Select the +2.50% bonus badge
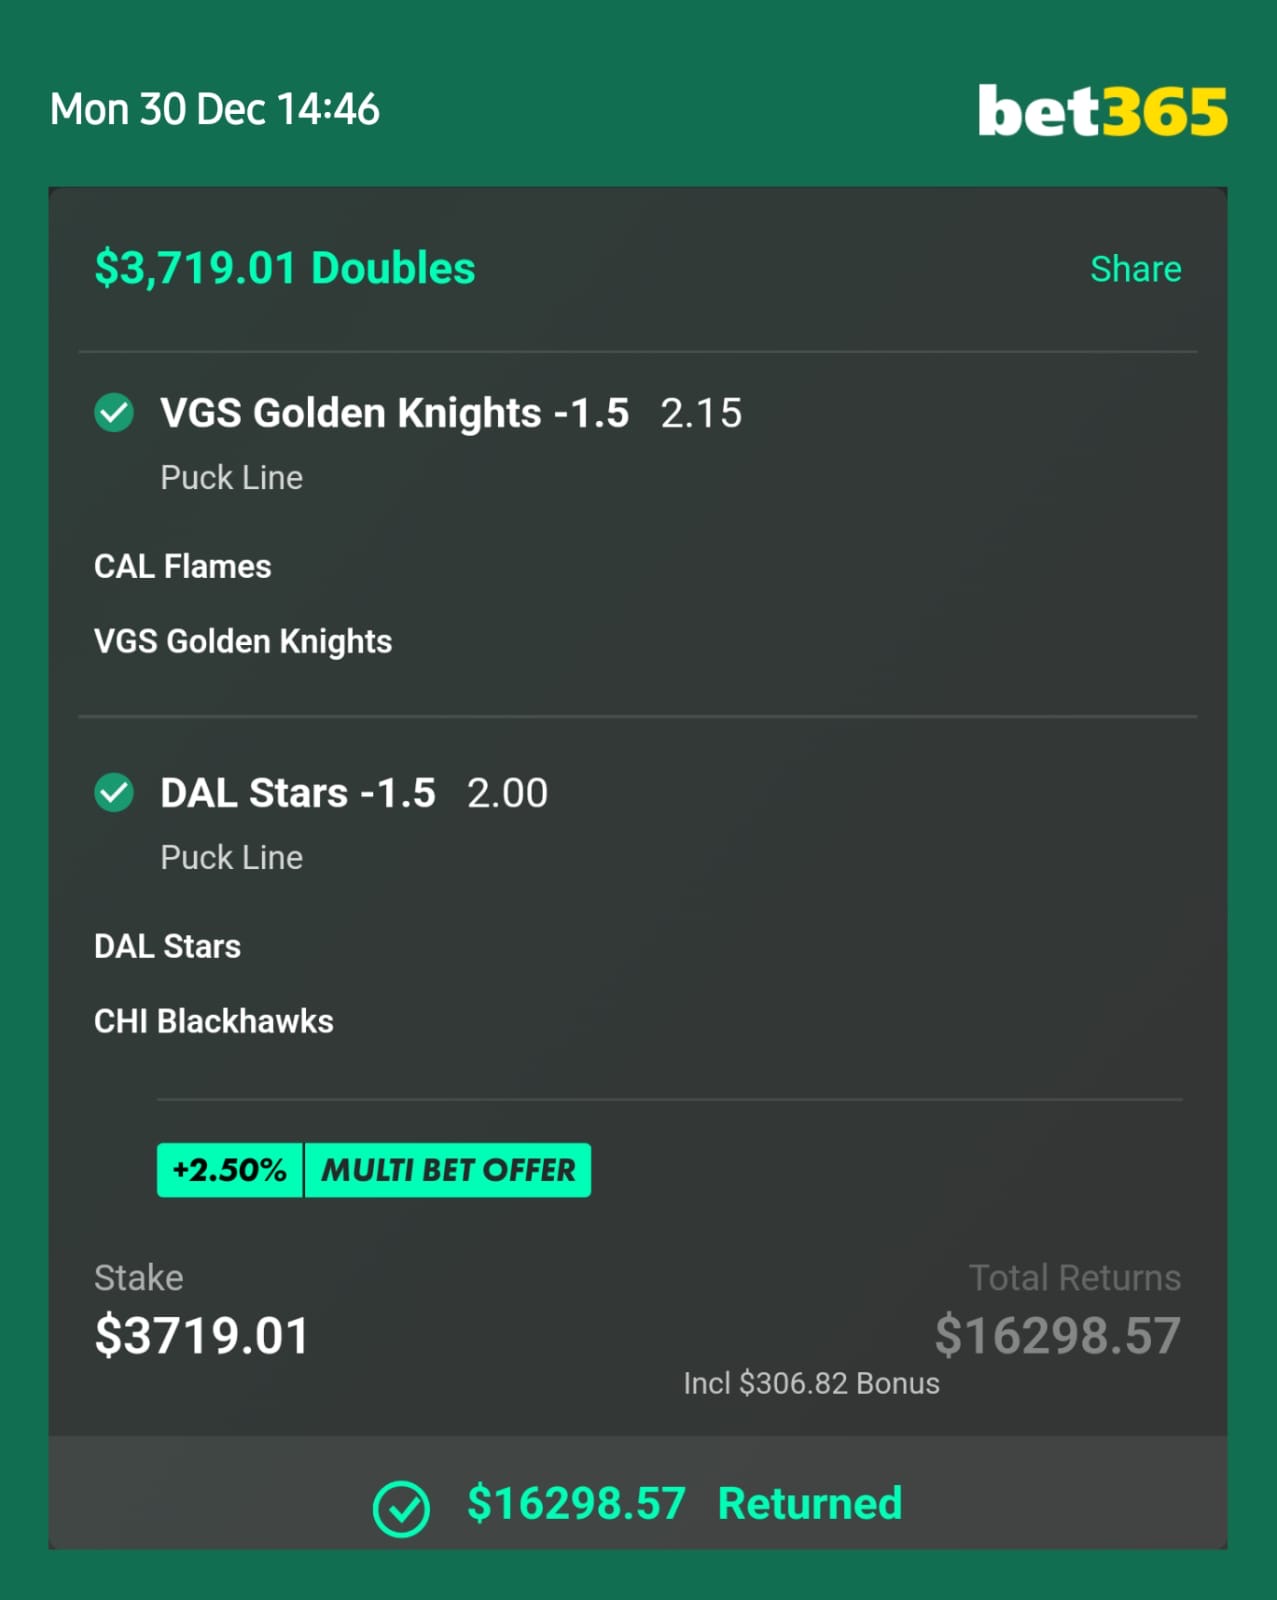The image size is (1277, 1600). pyautogui.click(x=230, y=1170)
